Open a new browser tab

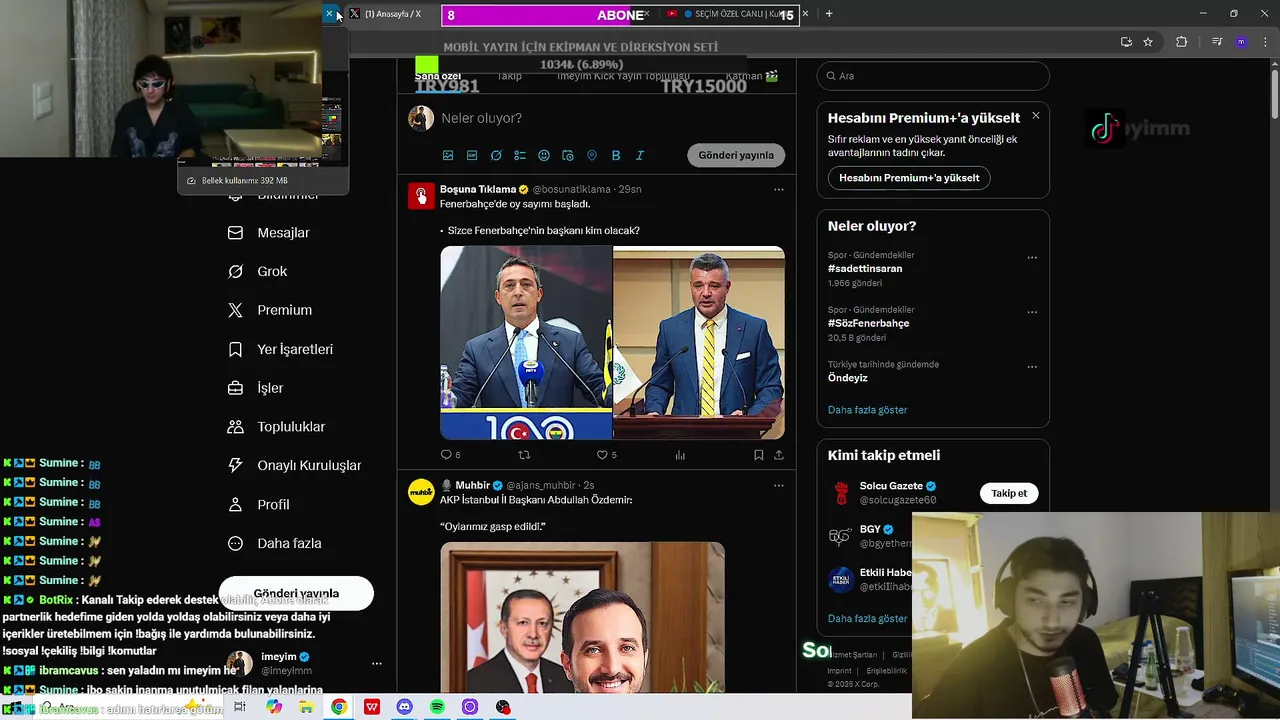pyautogui.click(x=829, y=14)
